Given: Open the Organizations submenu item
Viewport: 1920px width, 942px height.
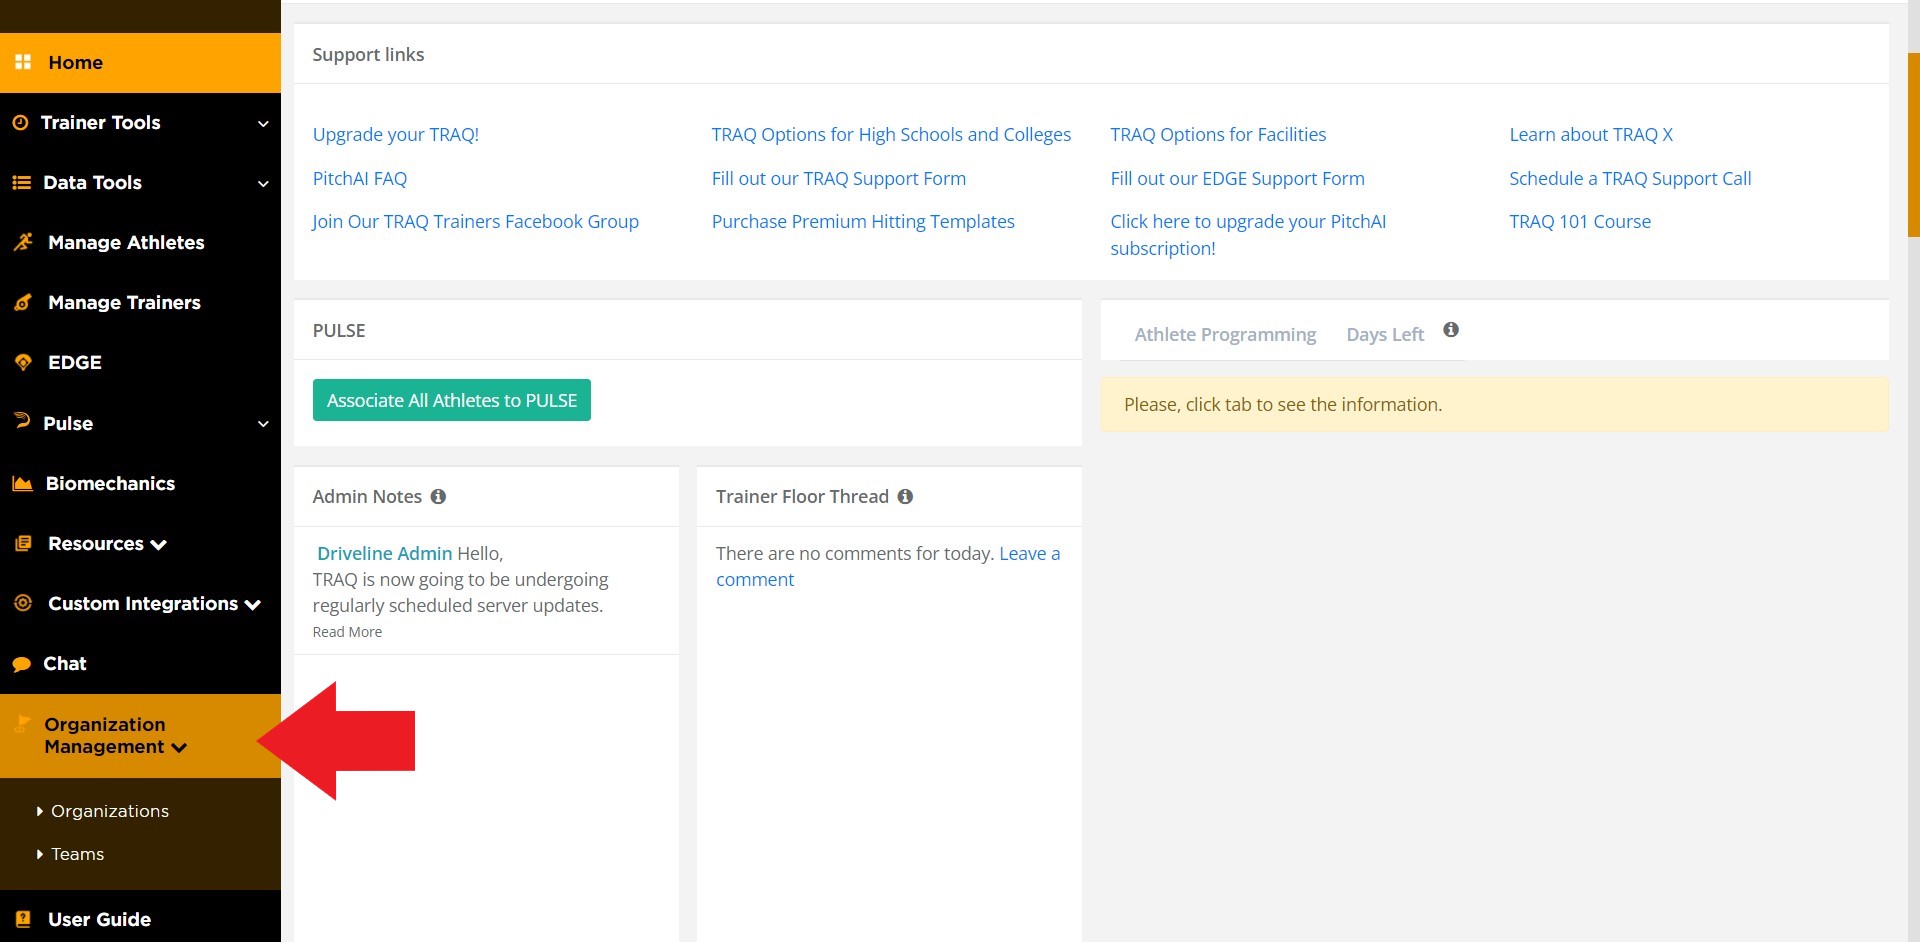Looking at the screenshot, I should [x=110, y=811].
